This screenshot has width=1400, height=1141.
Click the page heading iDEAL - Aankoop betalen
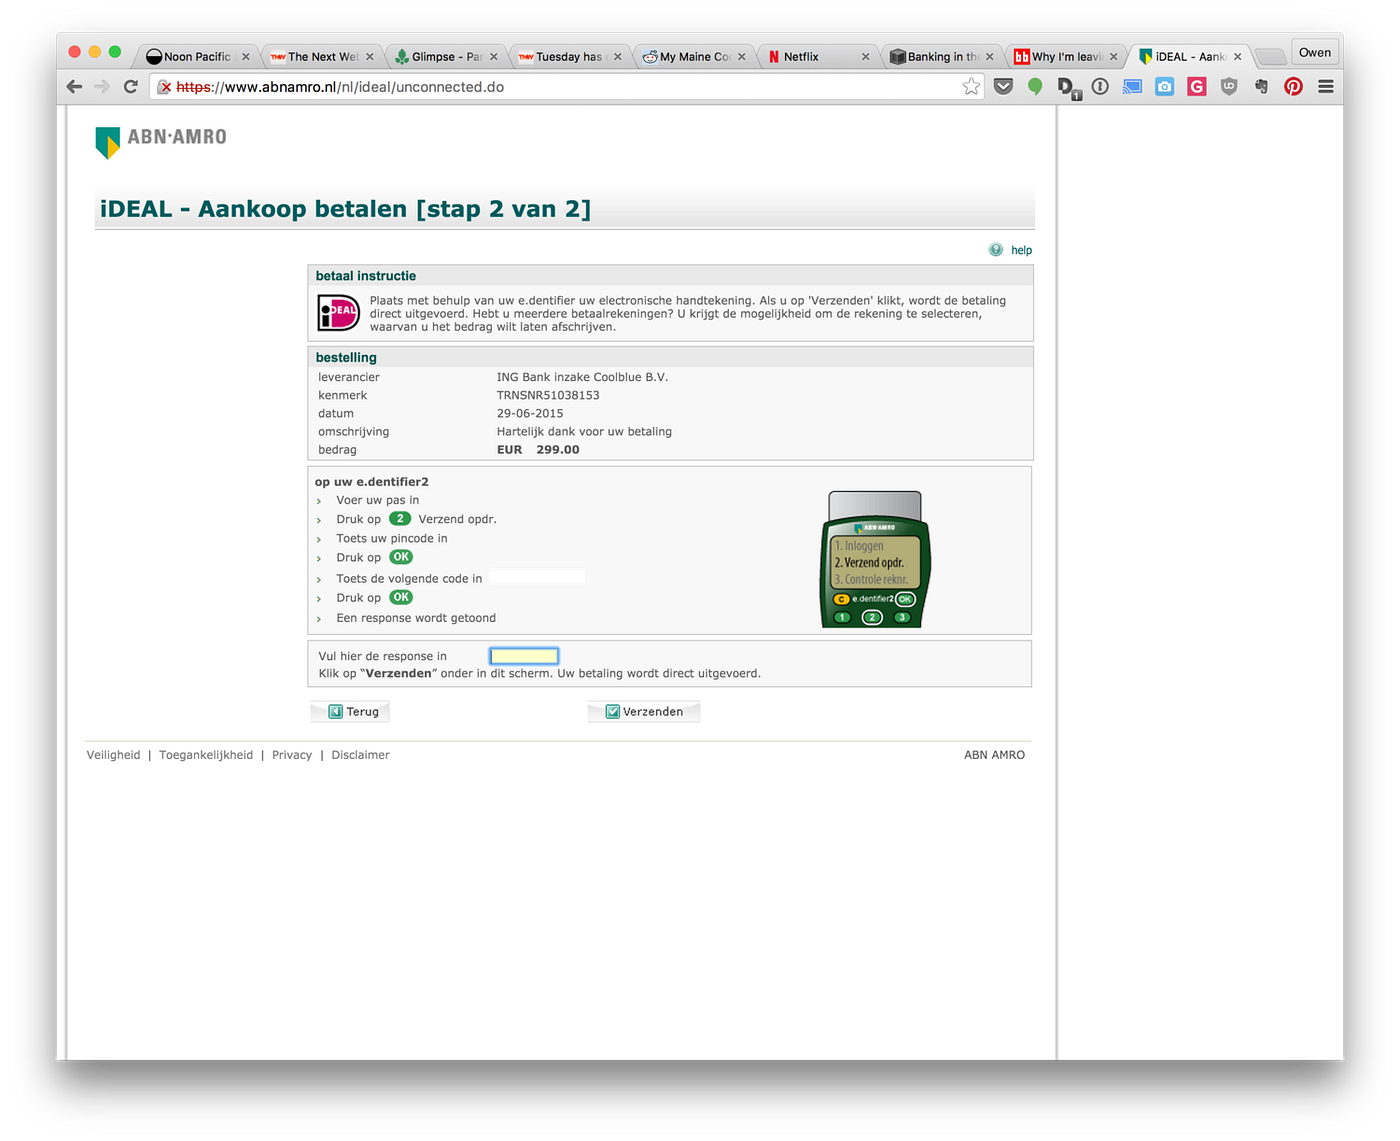[345, 209]
